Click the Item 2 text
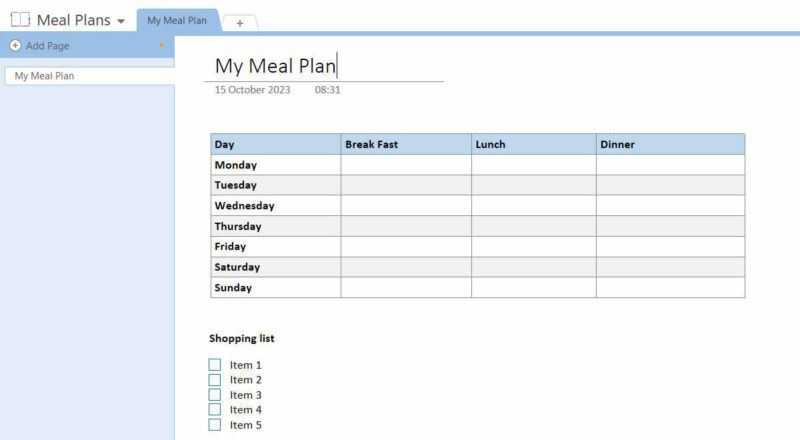The image size is (800, 440). (245, 380)
